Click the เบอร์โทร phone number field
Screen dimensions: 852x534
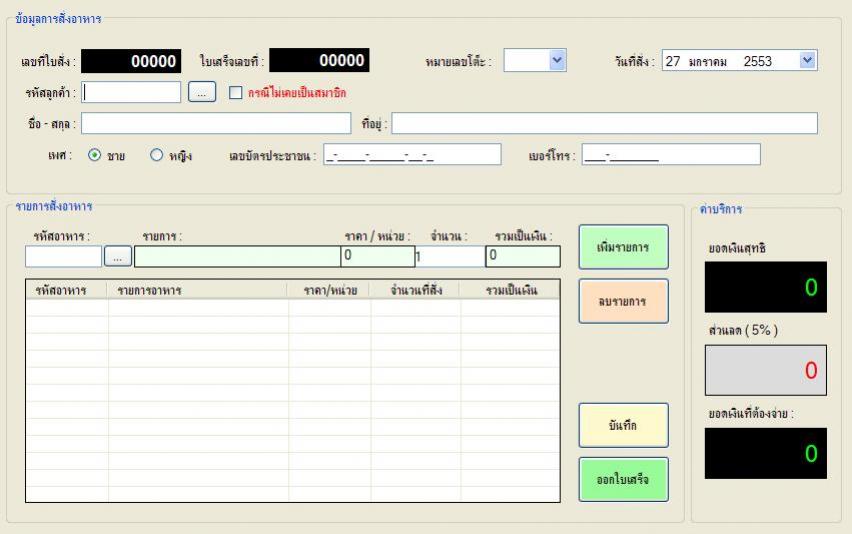[670, 155]
